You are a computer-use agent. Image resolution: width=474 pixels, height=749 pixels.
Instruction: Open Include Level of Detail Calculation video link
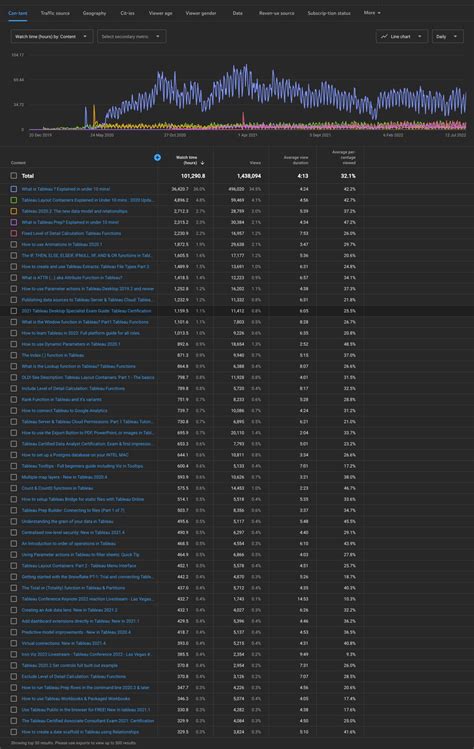73,388
